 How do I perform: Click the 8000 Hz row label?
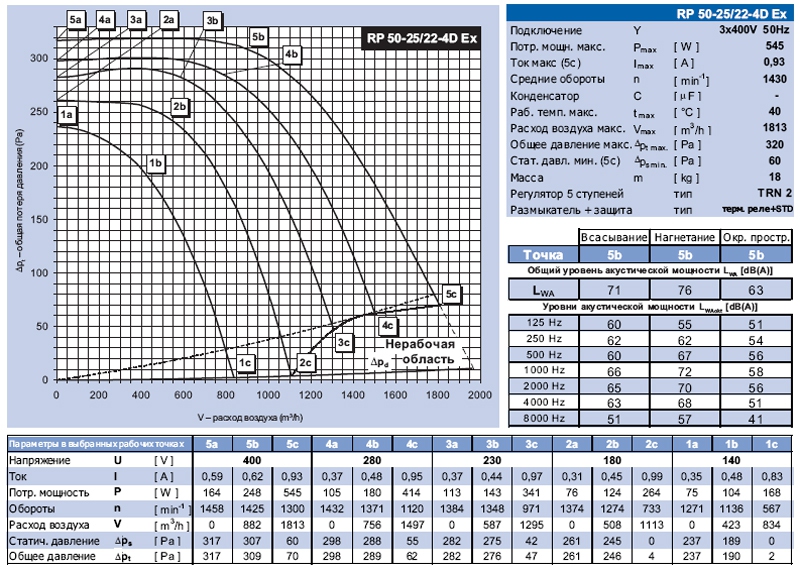pos(544,417)
